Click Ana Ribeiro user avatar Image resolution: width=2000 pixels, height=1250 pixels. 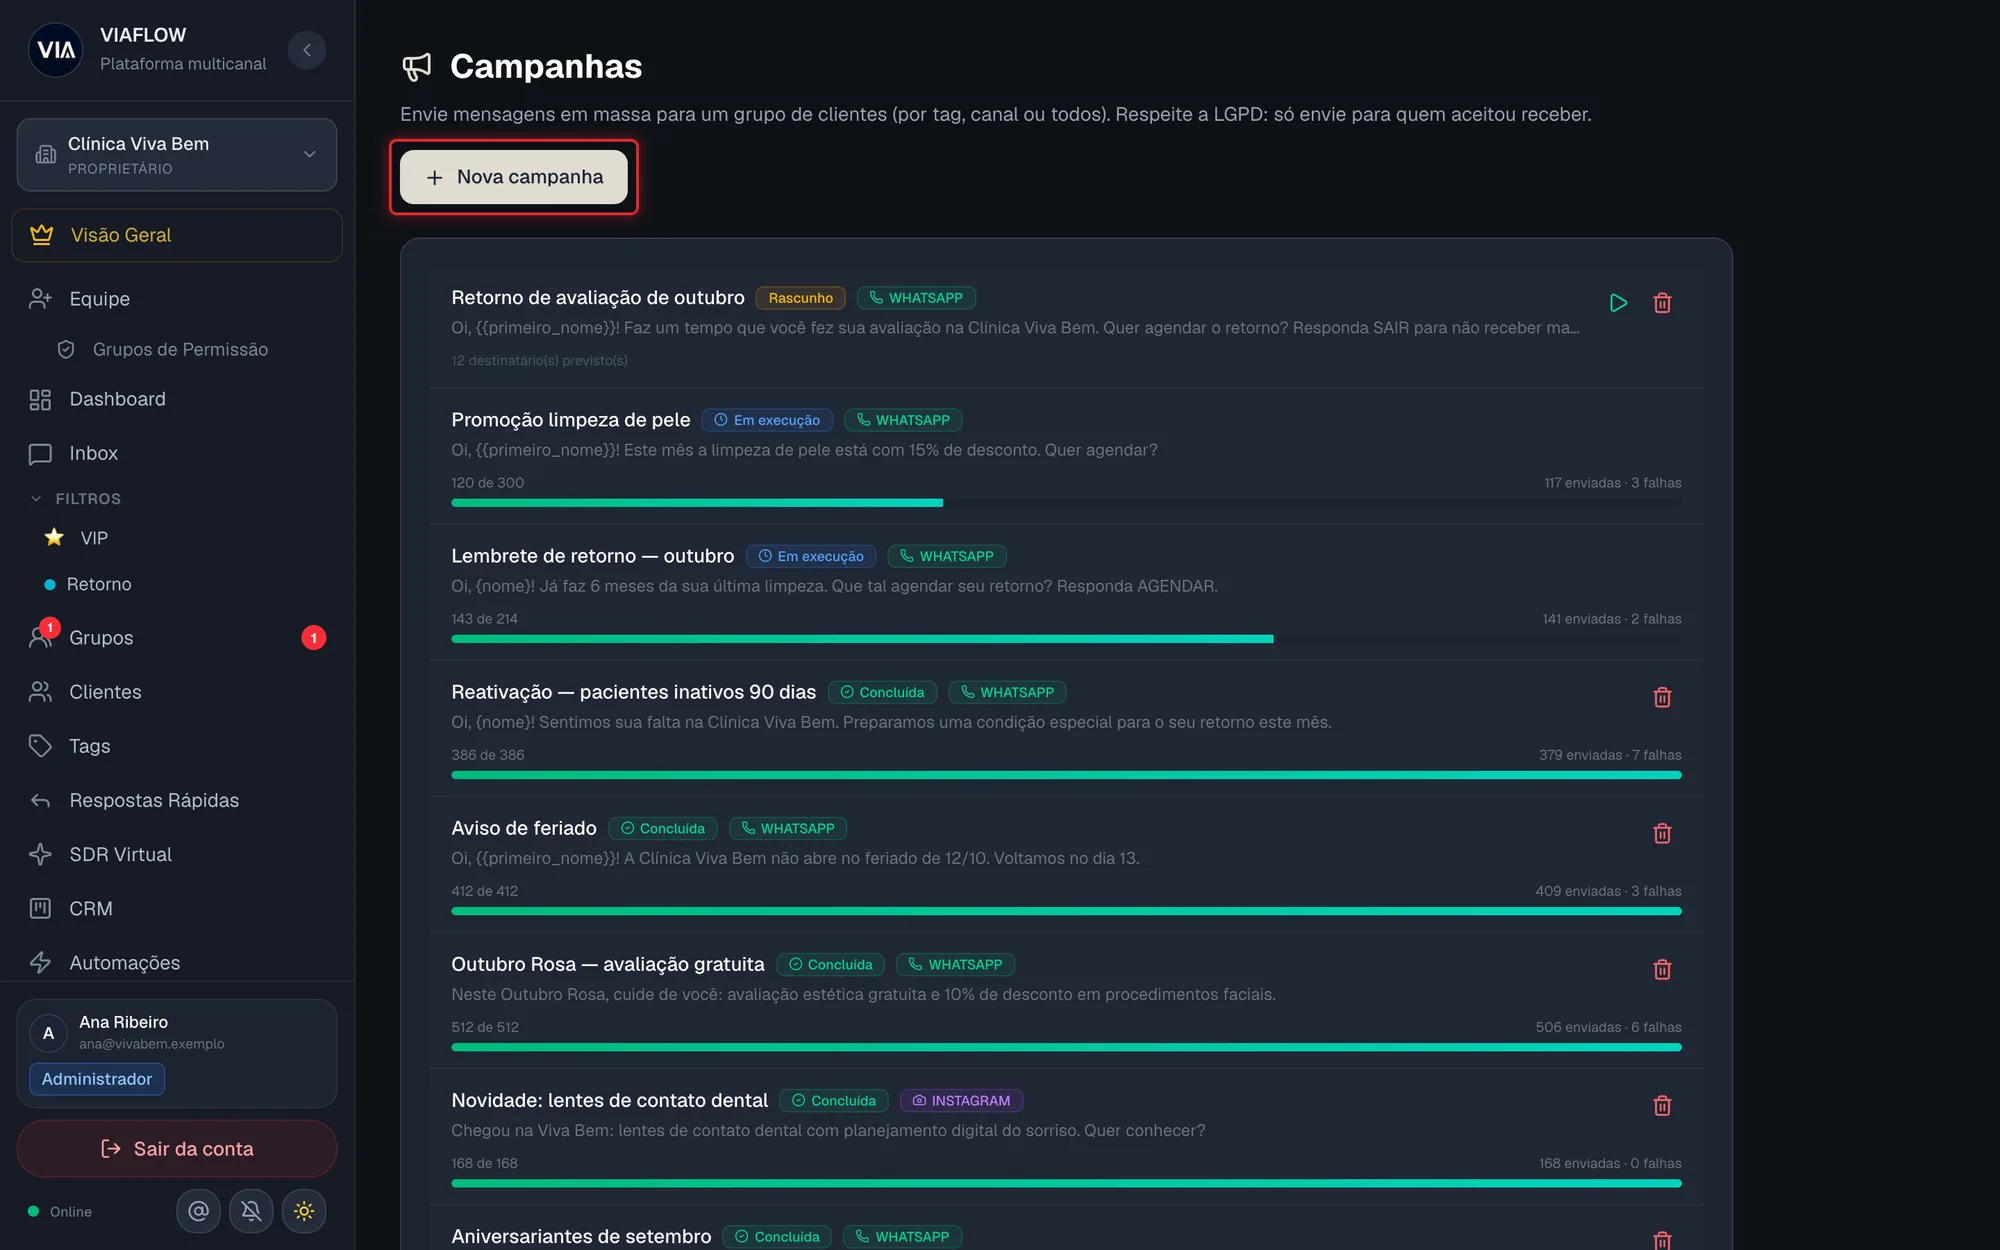[48, 1033]
